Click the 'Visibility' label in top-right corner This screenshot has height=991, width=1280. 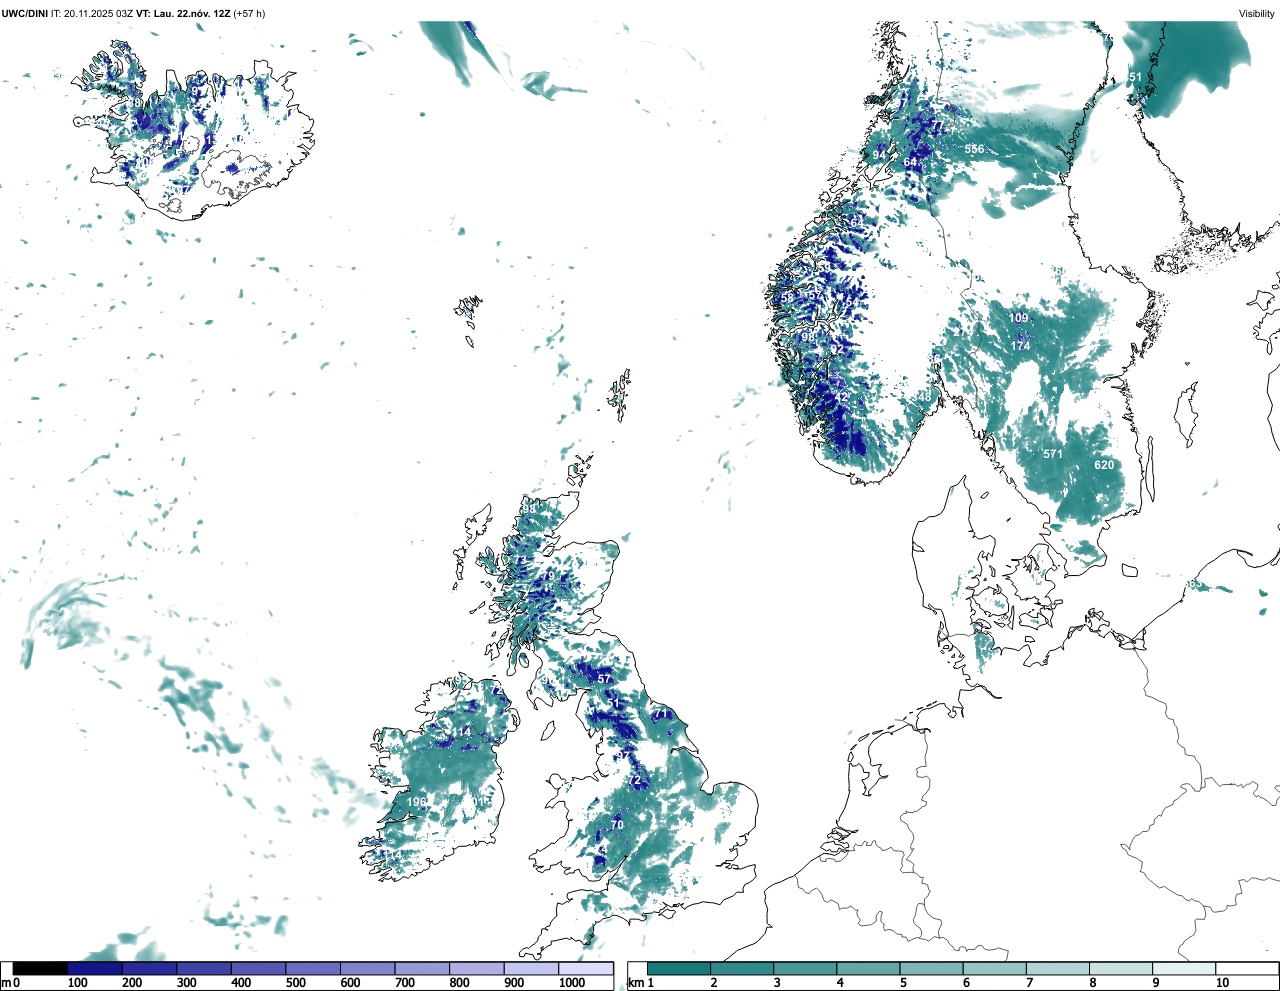coord(1257,13)
